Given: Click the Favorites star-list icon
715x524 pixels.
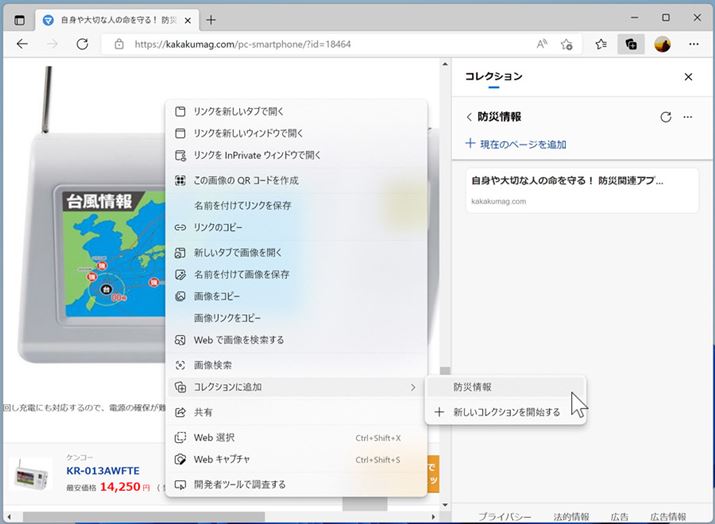Looking at the screenshot, I should [600, 44].
